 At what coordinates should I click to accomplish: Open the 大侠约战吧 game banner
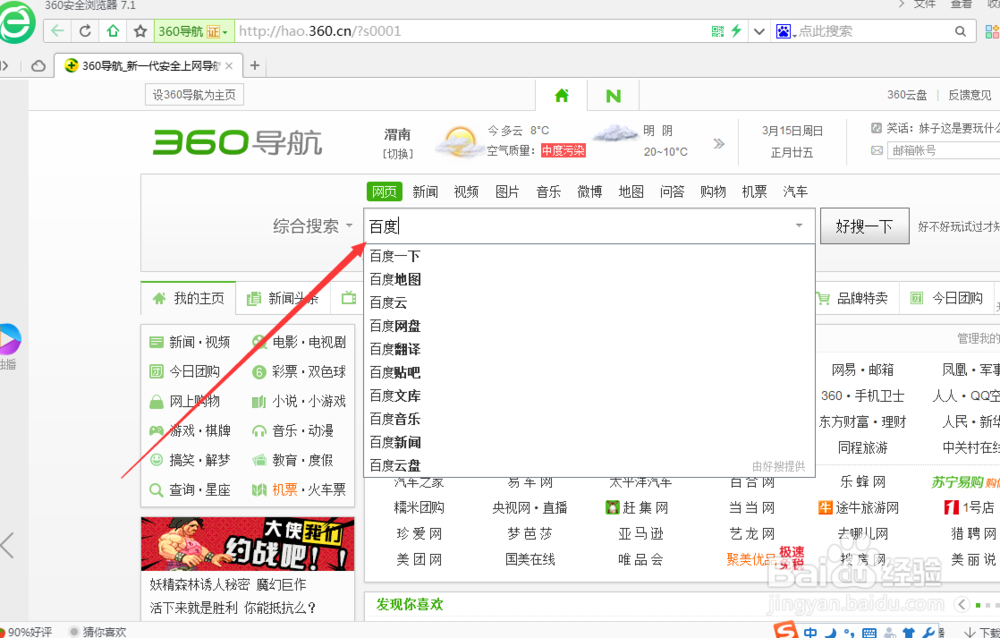tap(247, 544)
